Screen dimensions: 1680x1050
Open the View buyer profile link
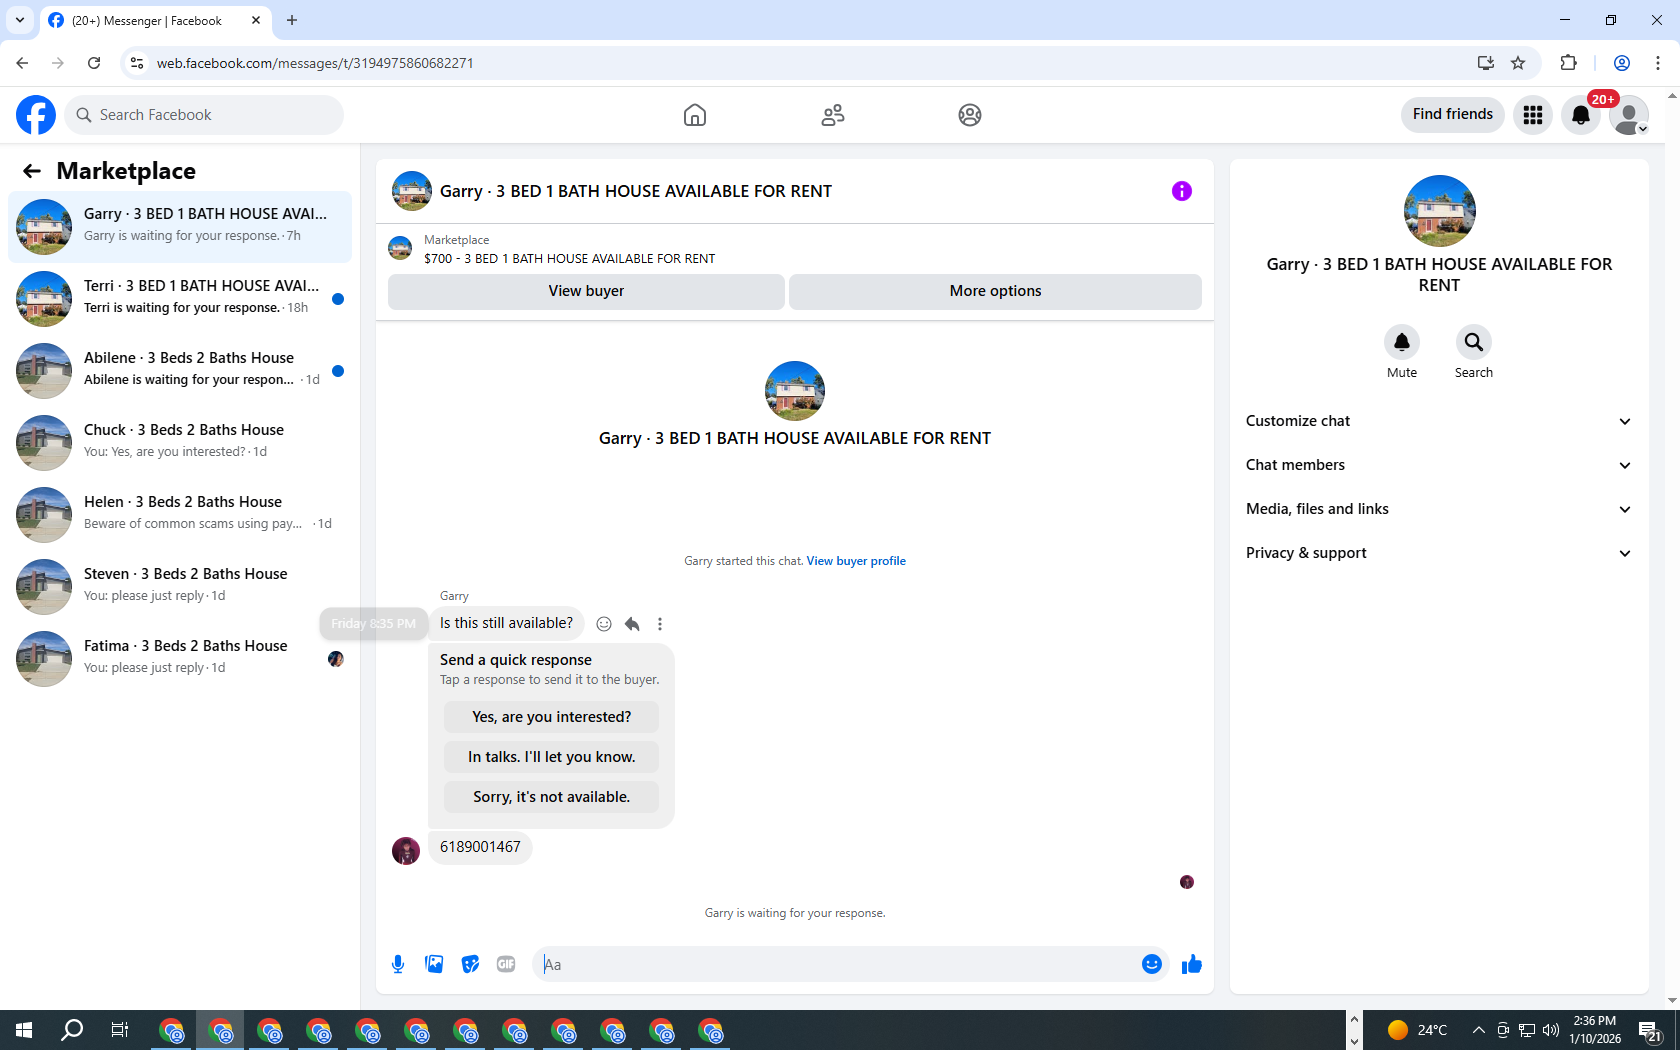click(856, 561)
